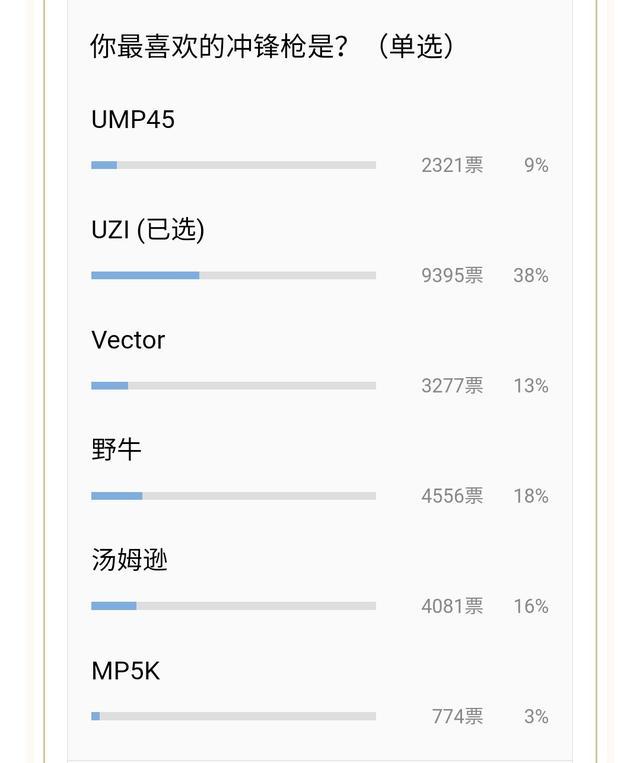640x763 pixels.
Task: Click the 9395票 vote count
Action: tap(453, 275)
